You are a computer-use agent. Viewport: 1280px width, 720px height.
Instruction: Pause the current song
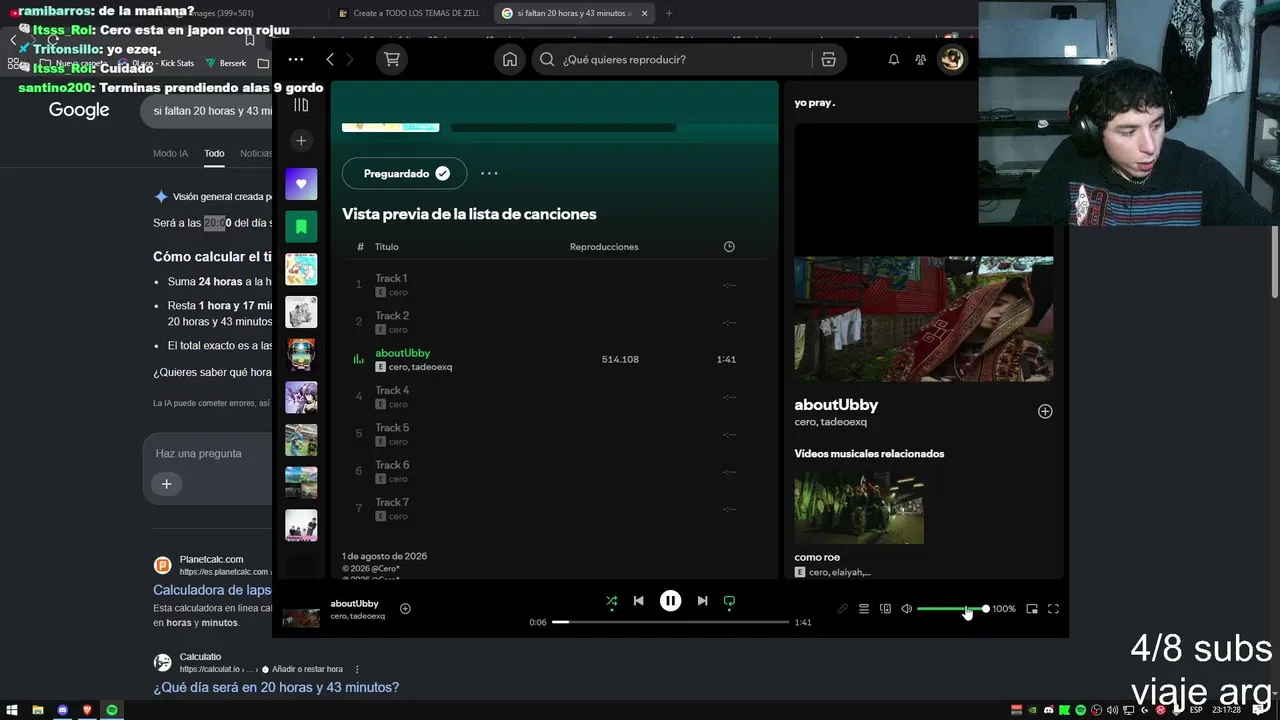(670, 601)
